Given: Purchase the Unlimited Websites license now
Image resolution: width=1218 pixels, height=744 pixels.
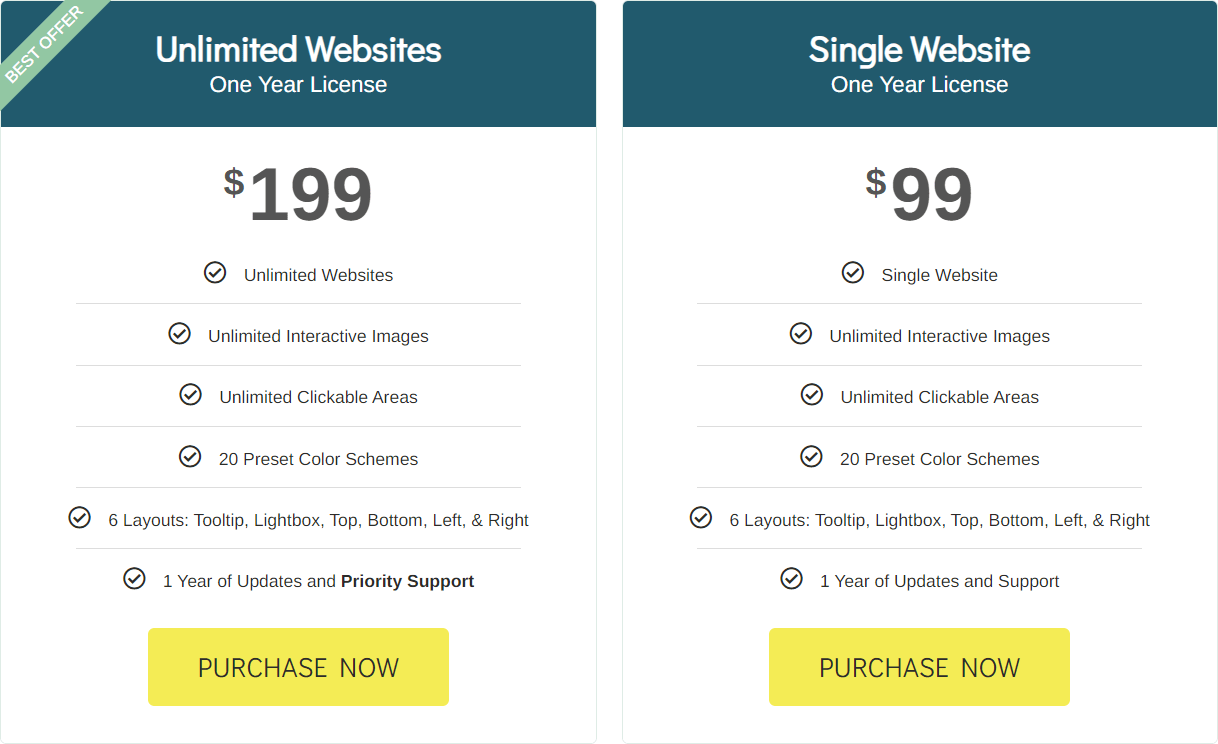Looking at the screenshot, I should click(x=298, y=667).
